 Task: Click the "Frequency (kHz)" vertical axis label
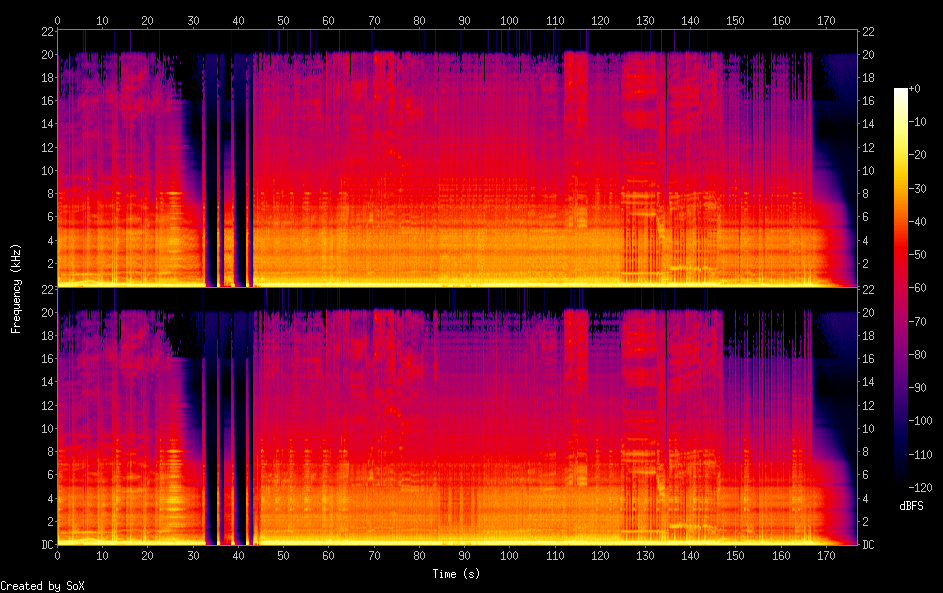[x=16, y=289]
